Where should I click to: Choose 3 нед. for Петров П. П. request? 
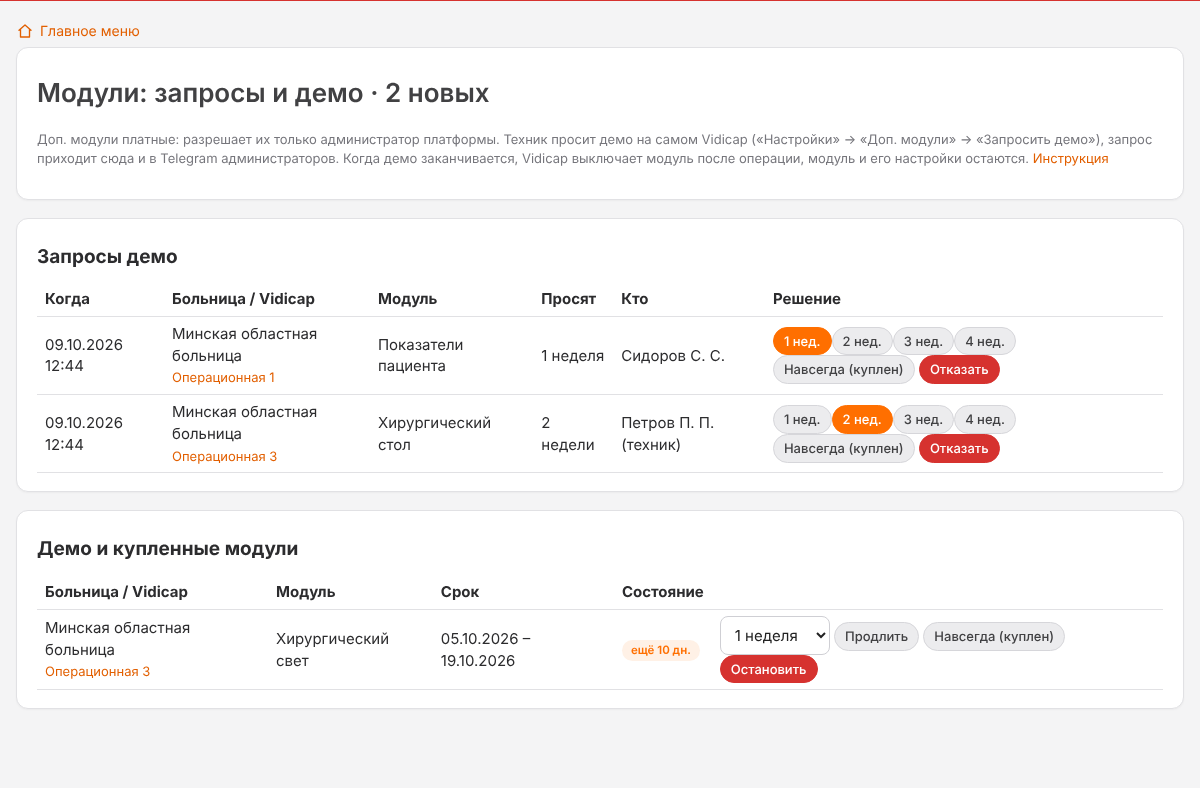click(x=923, y=420)
